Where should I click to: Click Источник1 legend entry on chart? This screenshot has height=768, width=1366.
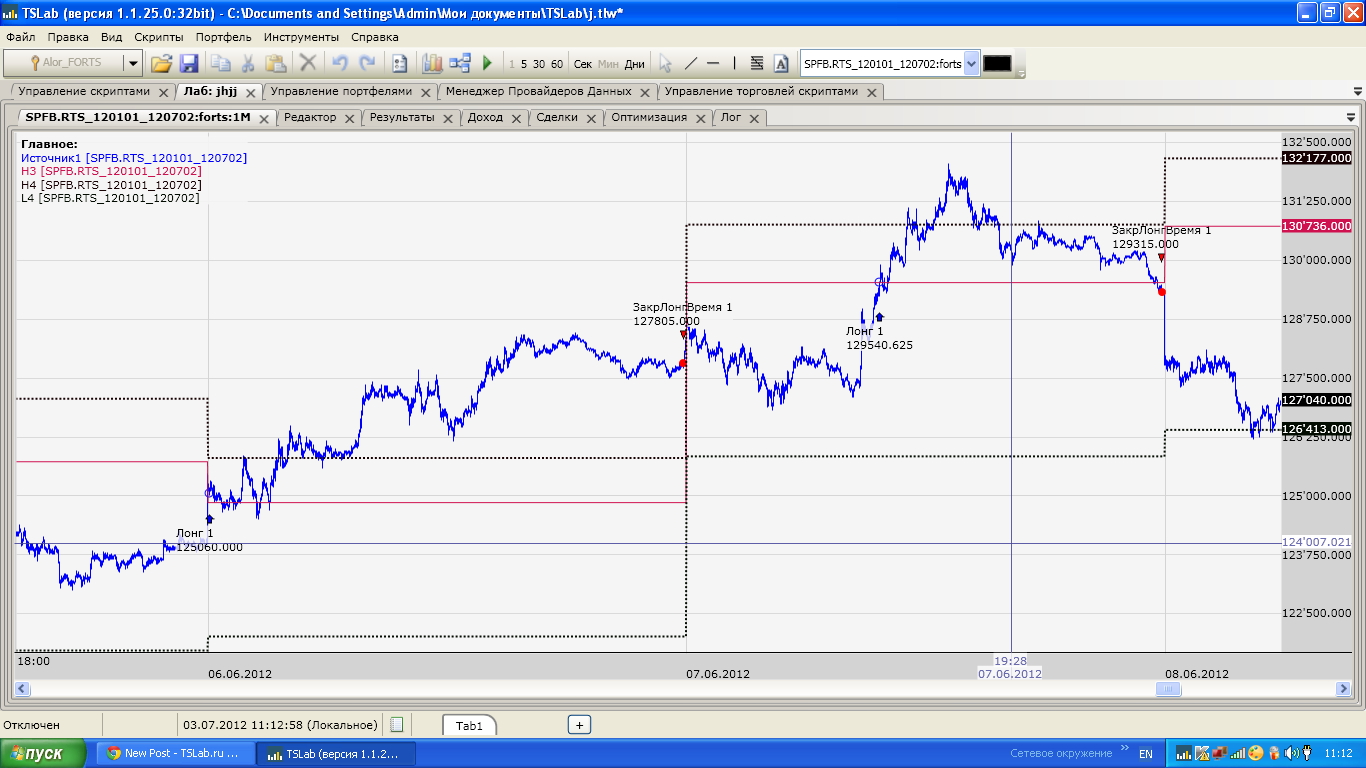pyautogui.click(x=134, y=158)
